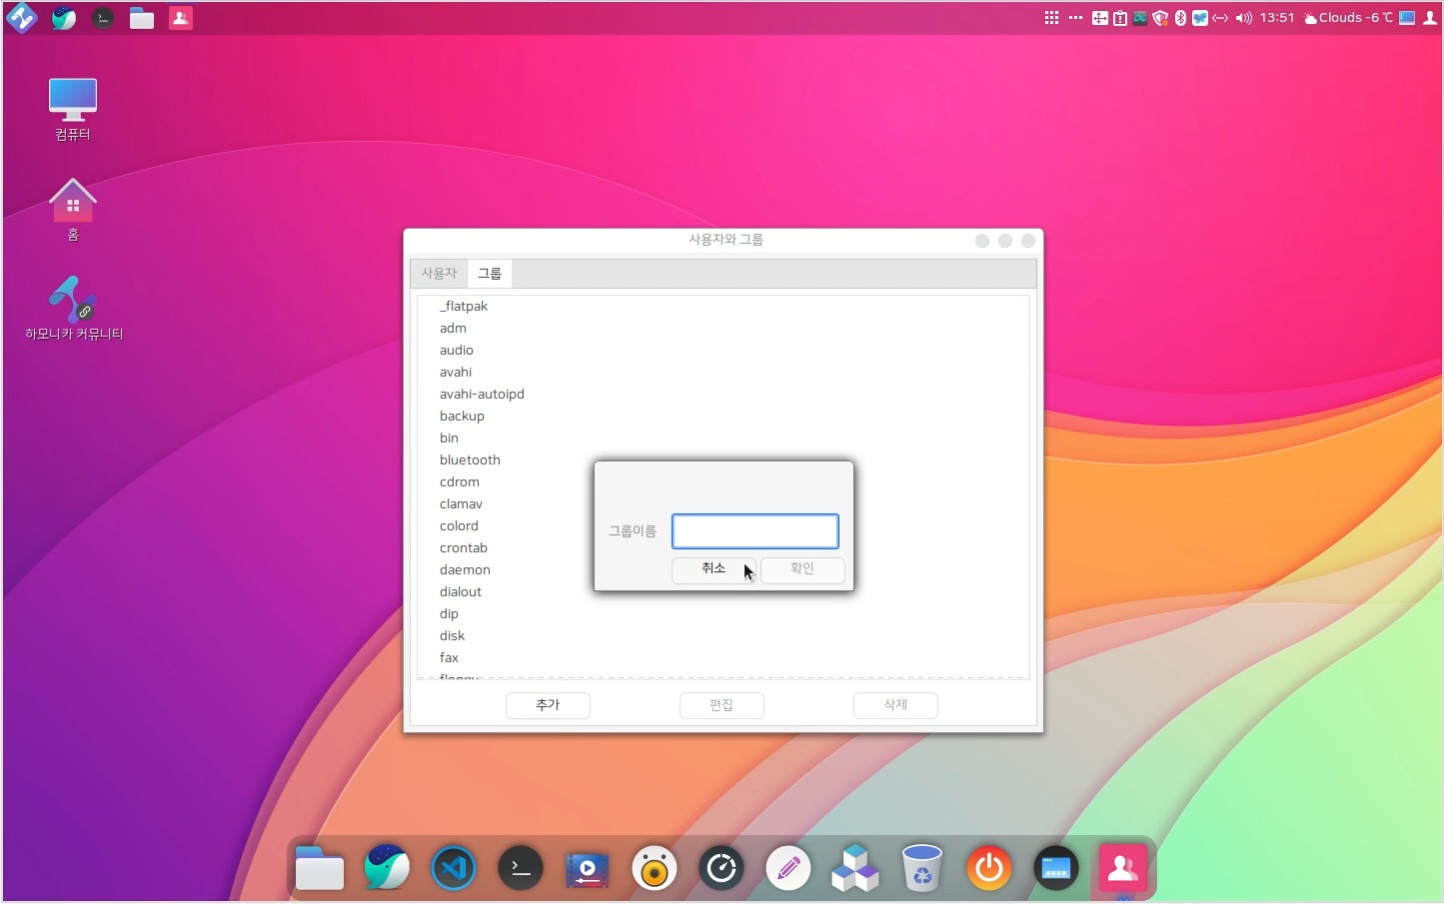Select the avahi-autoipd group entry
The image size is (1444, 904).
tap(482, 394)
